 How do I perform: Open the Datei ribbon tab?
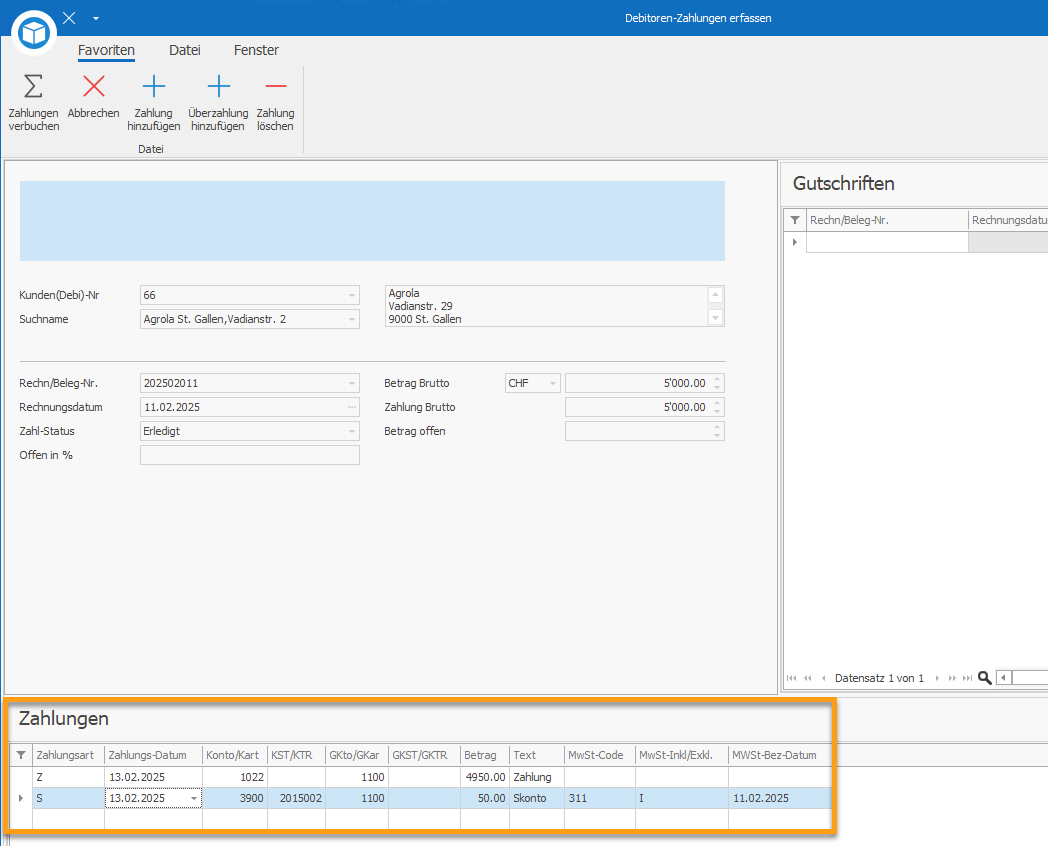(x=184, y=50)
